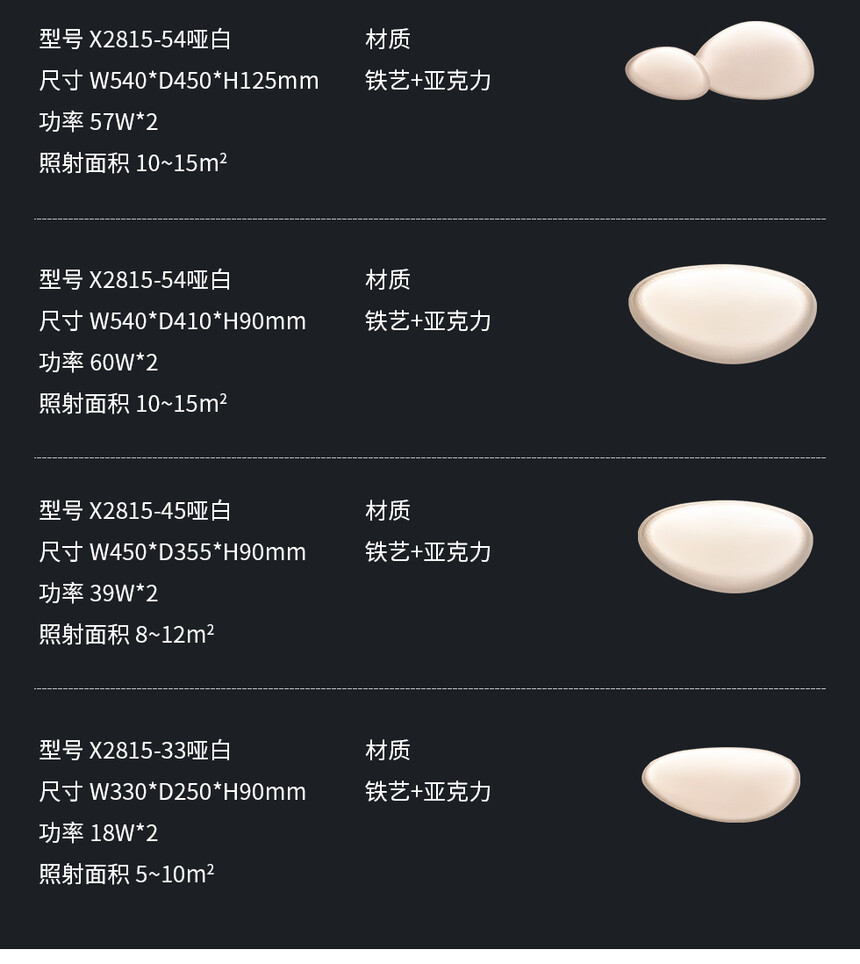860x964 pixels.
Task: Click 照射面积 5~10m² text
Action: tap(127, 874)
